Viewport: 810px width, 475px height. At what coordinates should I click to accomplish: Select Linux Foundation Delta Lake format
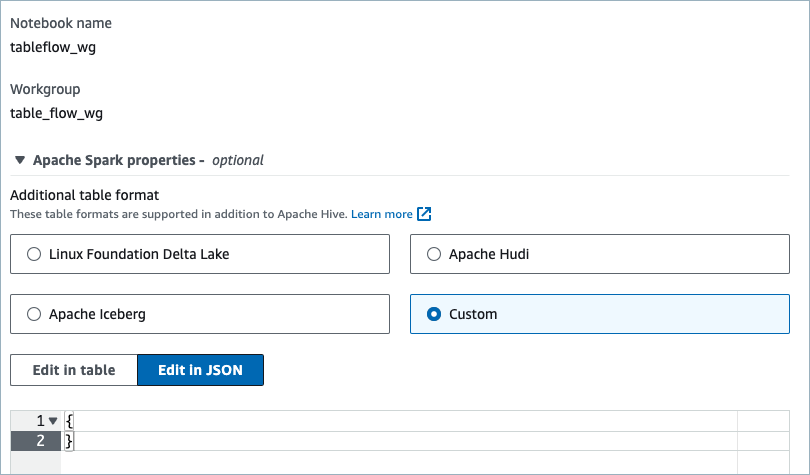pyautogui.click(x=34, y=254)
